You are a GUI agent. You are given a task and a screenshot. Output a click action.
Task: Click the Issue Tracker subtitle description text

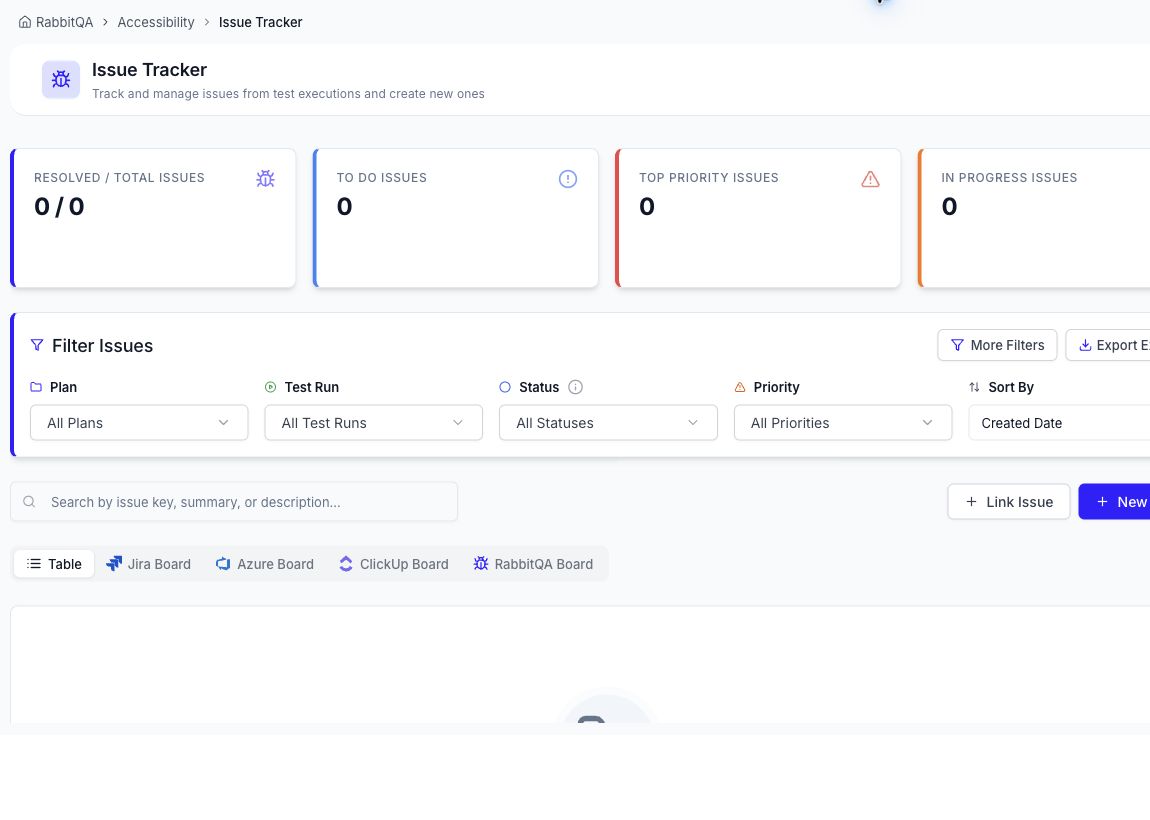pyautogui.click(x=288, y=94)
